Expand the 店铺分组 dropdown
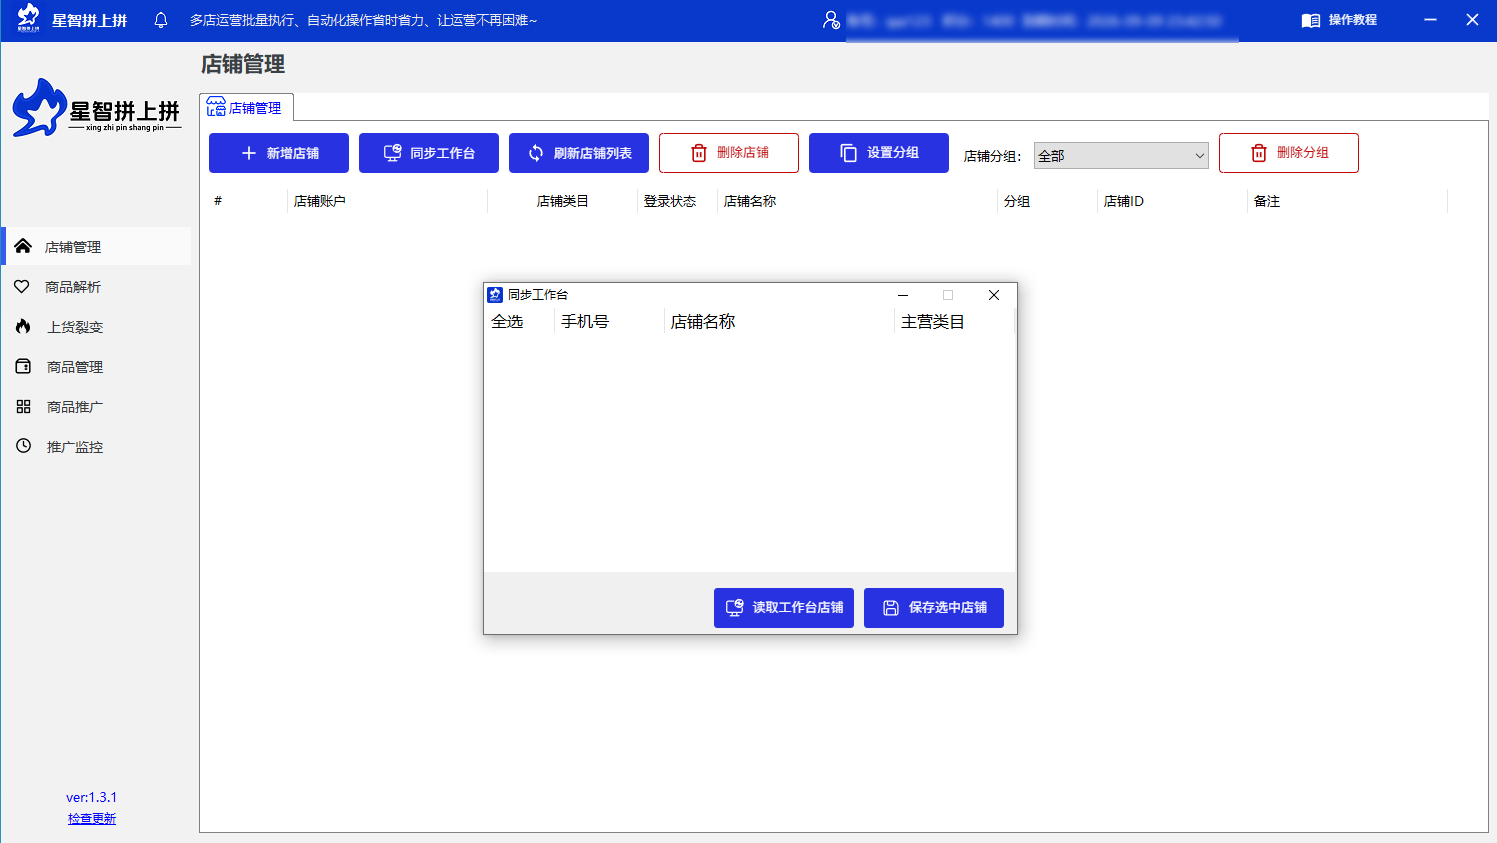The width and height of the screenshot is (1497, 843). pos(1121,156)
